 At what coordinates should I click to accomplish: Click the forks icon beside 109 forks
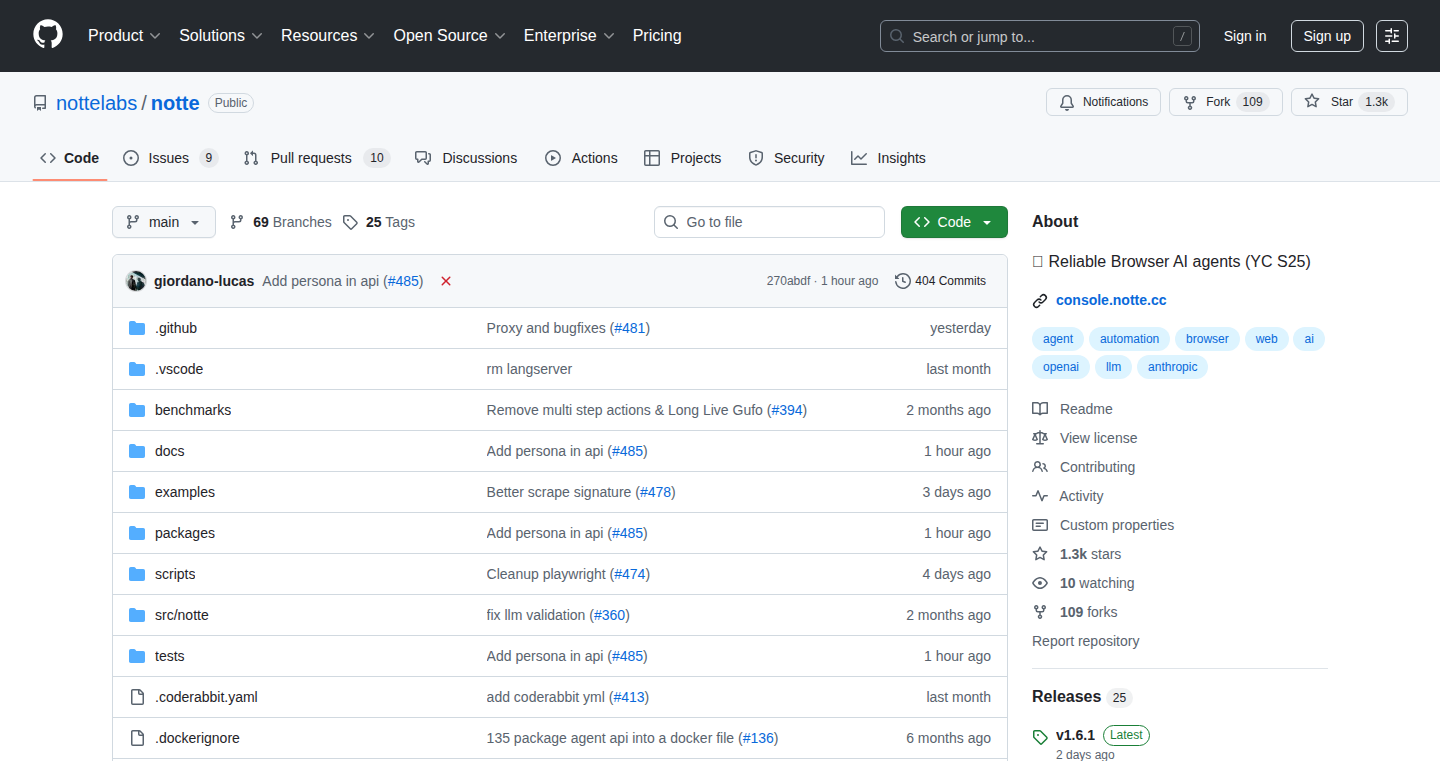coord(1040,612)
